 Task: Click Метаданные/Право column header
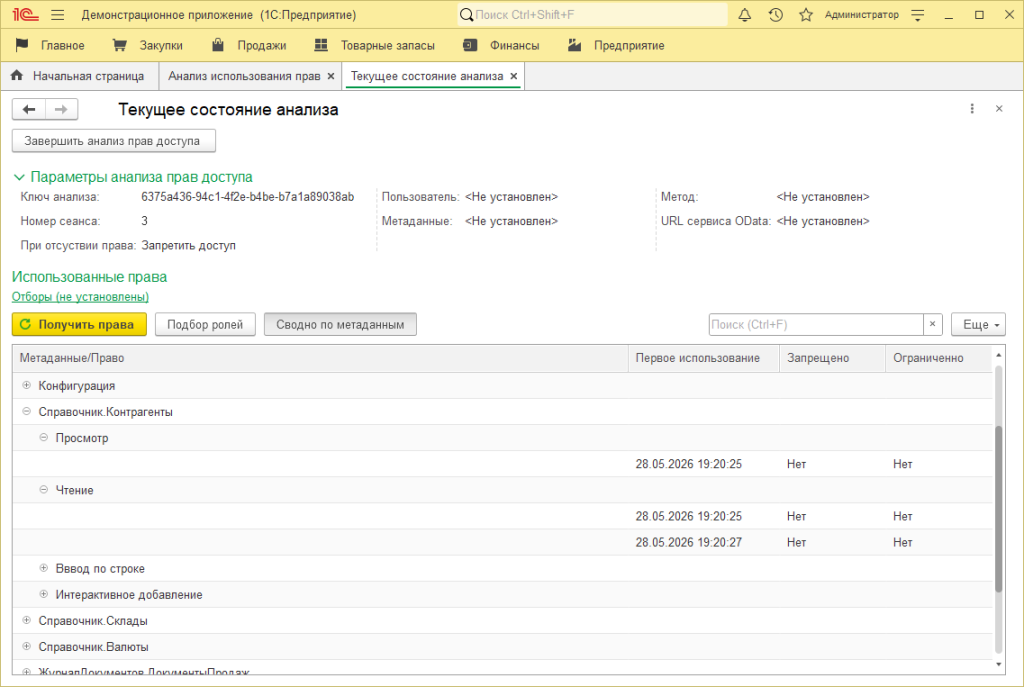[x=320, y=358]
